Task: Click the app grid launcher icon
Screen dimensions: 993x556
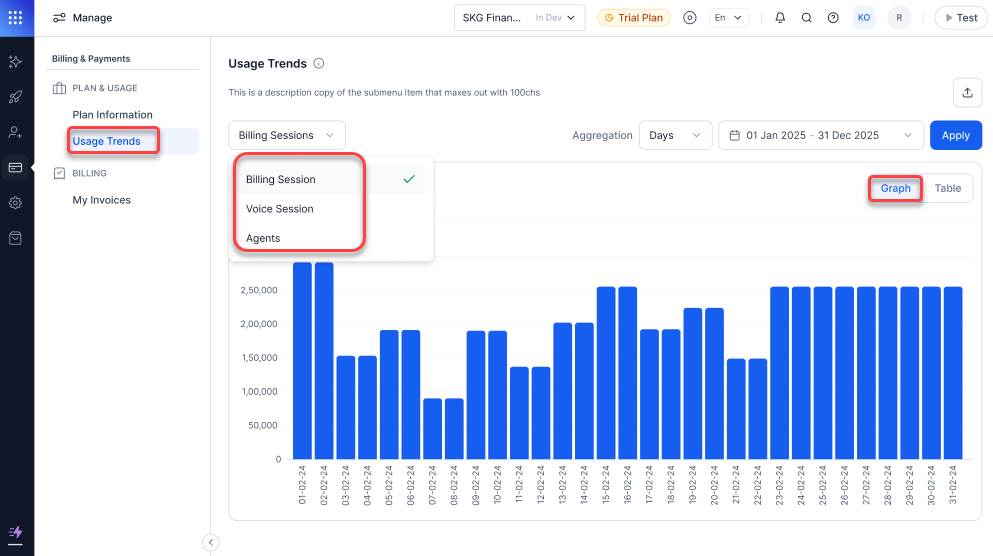Action: tap(15, 17)
